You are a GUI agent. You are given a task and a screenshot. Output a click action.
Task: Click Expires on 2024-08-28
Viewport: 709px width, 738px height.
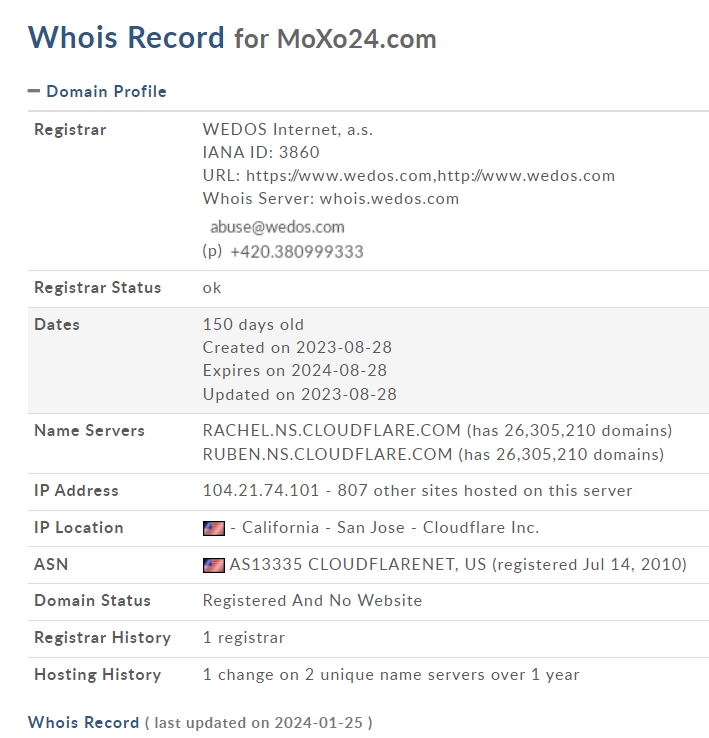pyautogui.click(x=295, y=370)
